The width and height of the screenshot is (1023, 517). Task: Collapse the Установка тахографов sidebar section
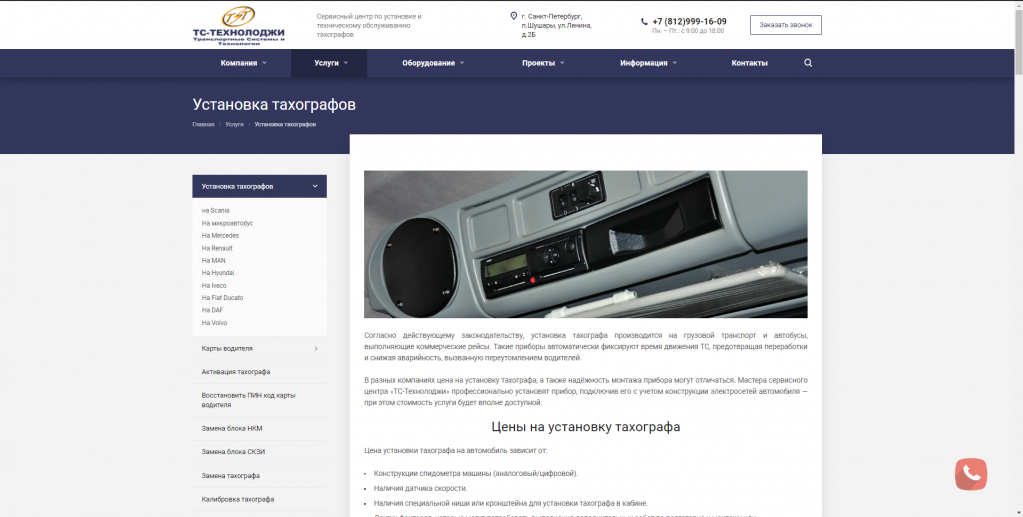pyautogui.click(x=315, y=186)
